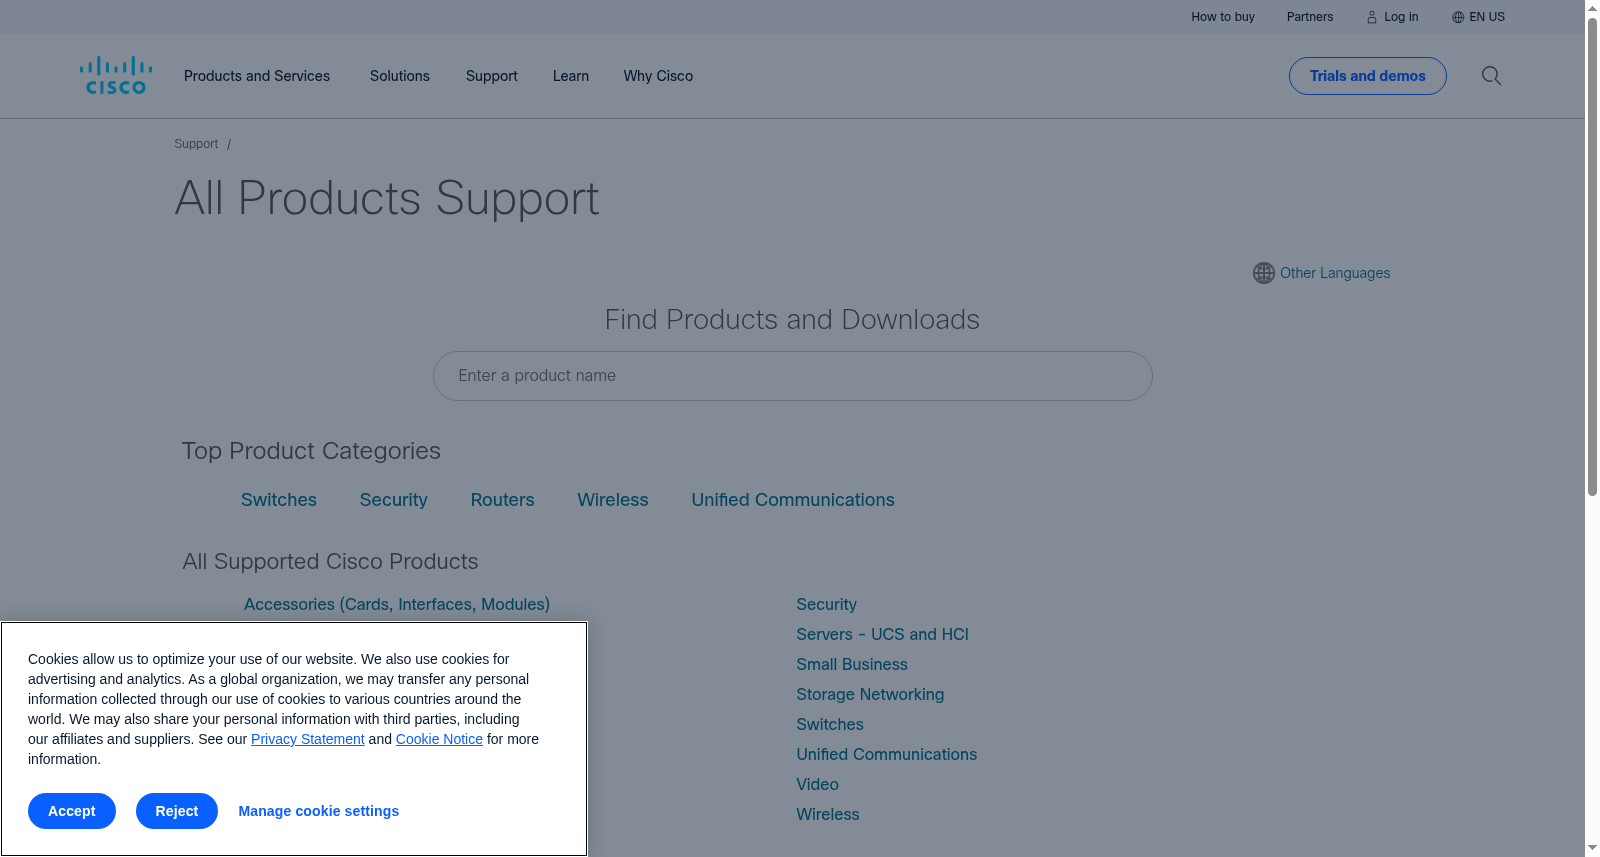Image resolution: width=1600 pixels, height=857 pixels.
Task: Open Security in All Supported Cisco Products
Action: pos(827,604)
